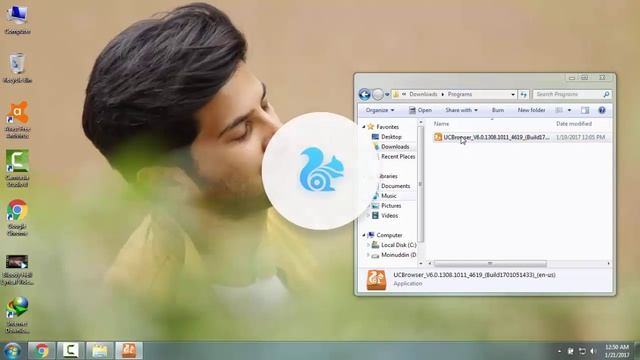The width and height of the screenshot is (640, 360).
Task: Click the UCBrowser icon in the details pane
Action: (376, 280)
